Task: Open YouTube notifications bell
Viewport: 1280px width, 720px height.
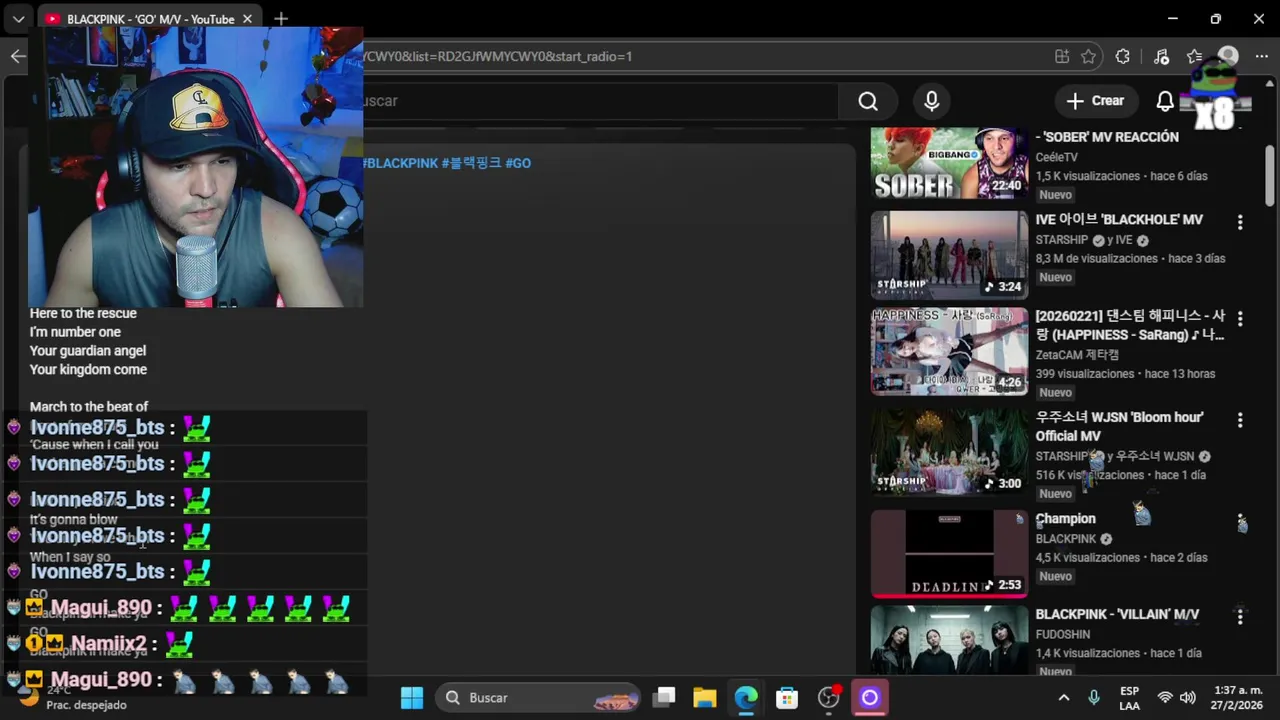Action: click(1165, 101)
